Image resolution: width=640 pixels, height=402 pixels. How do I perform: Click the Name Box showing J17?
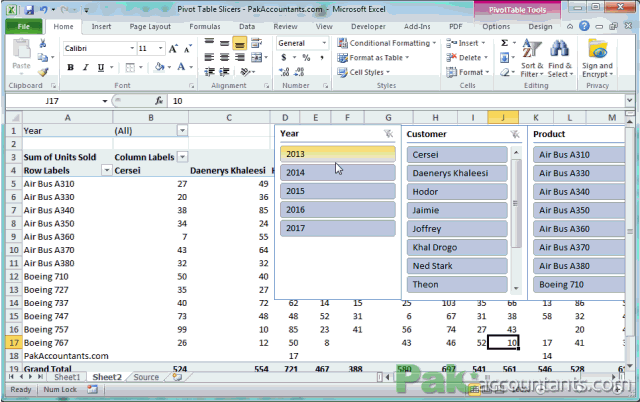(52, 101)
